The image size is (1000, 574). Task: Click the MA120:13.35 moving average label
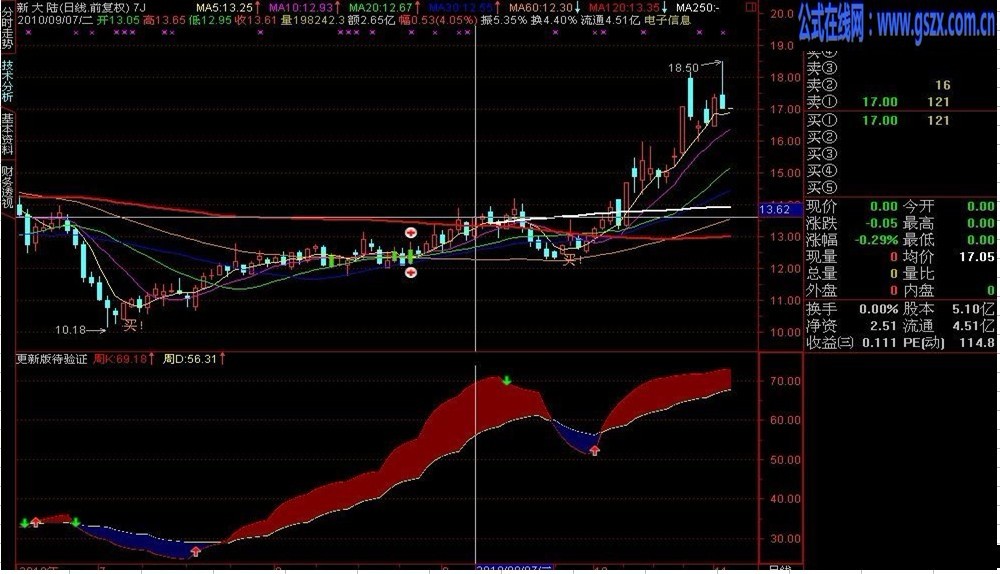point(624,8)
